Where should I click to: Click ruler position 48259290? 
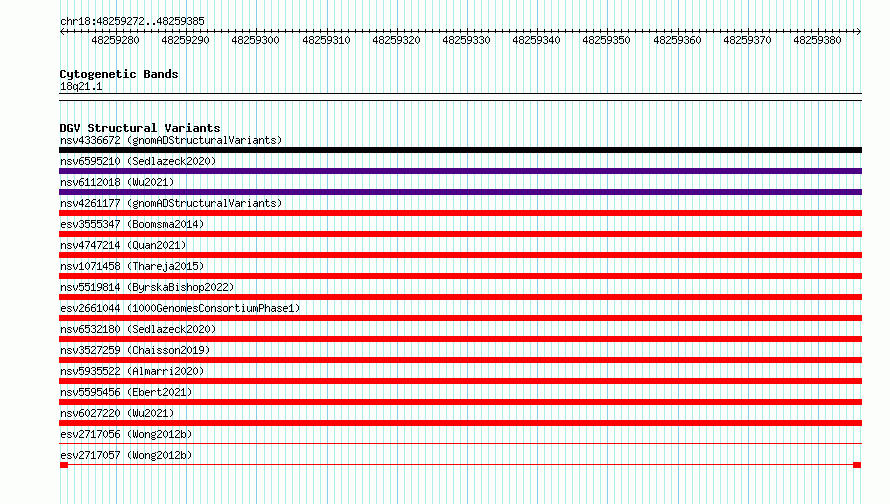point(185,40)
